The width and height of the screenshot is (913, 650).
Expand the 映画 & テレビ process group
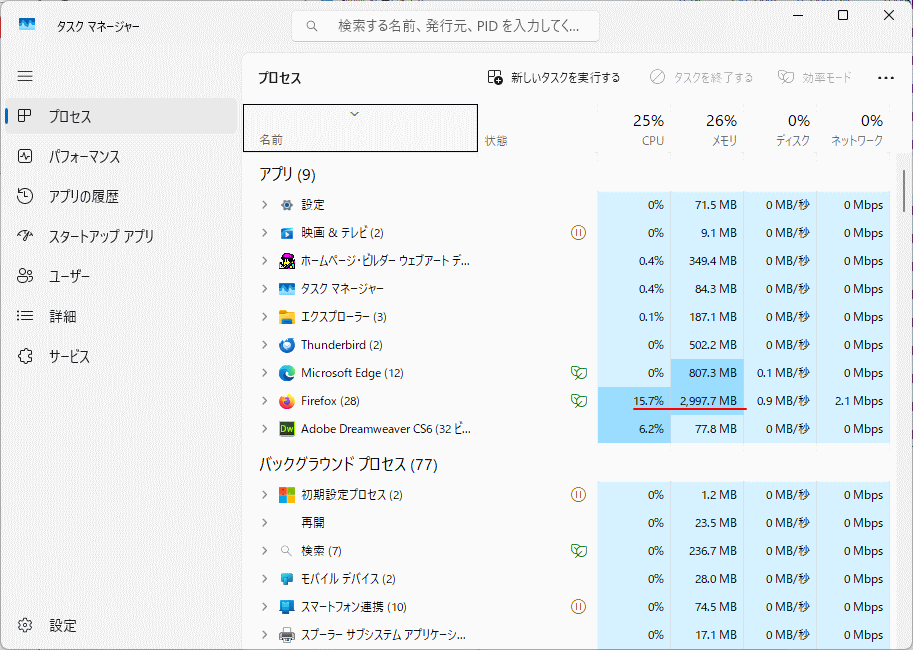pos(264,233)
